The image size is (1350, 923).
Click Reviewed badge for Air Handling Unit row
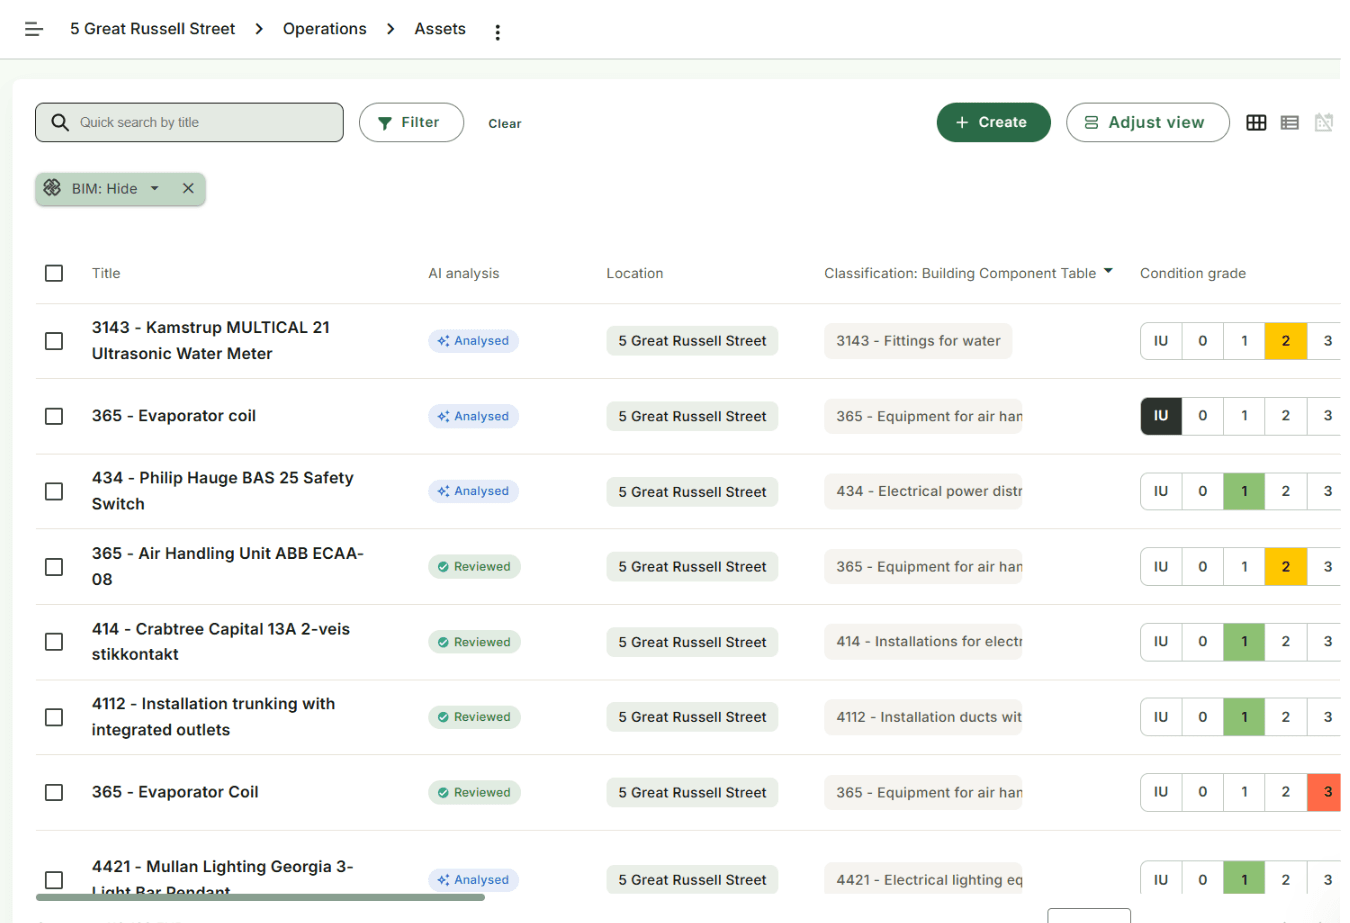[x=474, y=567]
